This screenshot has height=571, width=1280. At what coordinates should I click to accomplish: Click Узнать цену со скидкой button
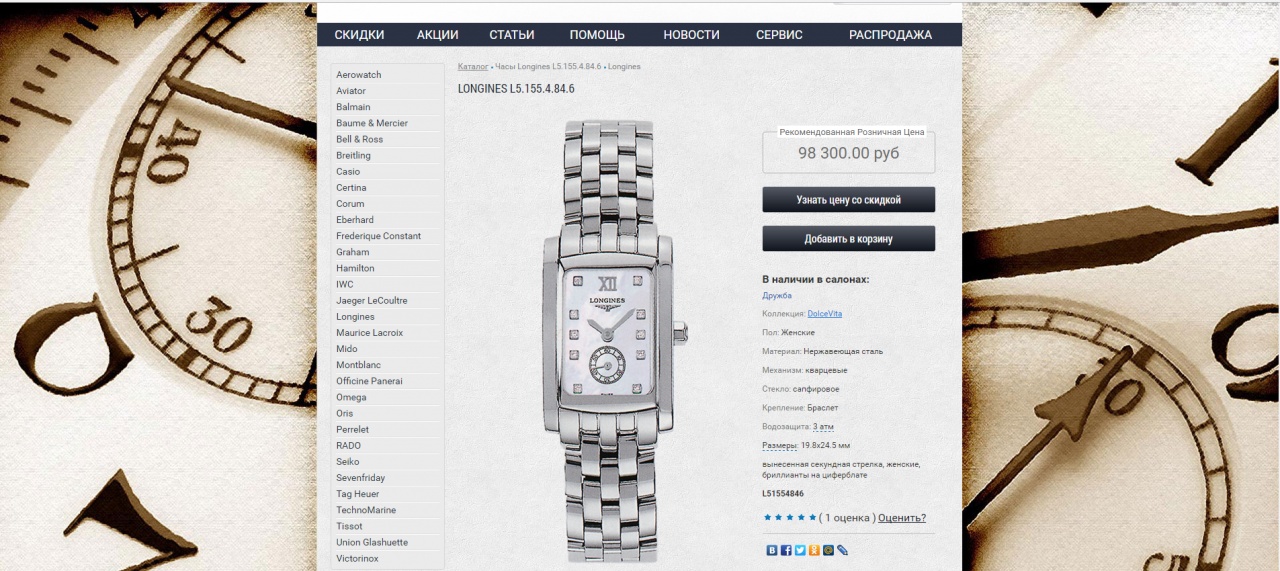(848, 200)
